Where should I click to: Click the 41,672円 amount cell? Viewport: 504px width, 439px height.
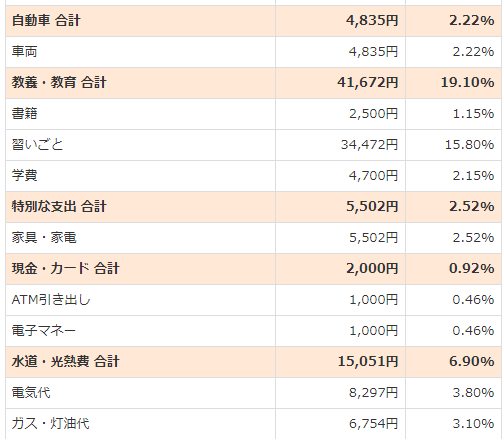(x=340, y=83)
